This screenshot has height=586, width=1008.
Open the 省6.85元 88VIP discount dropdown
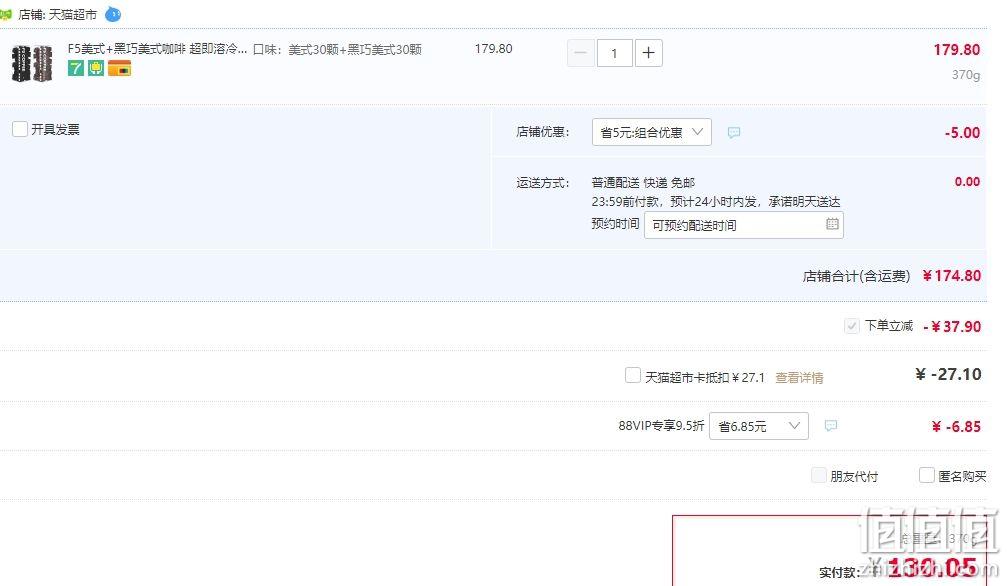759,426
